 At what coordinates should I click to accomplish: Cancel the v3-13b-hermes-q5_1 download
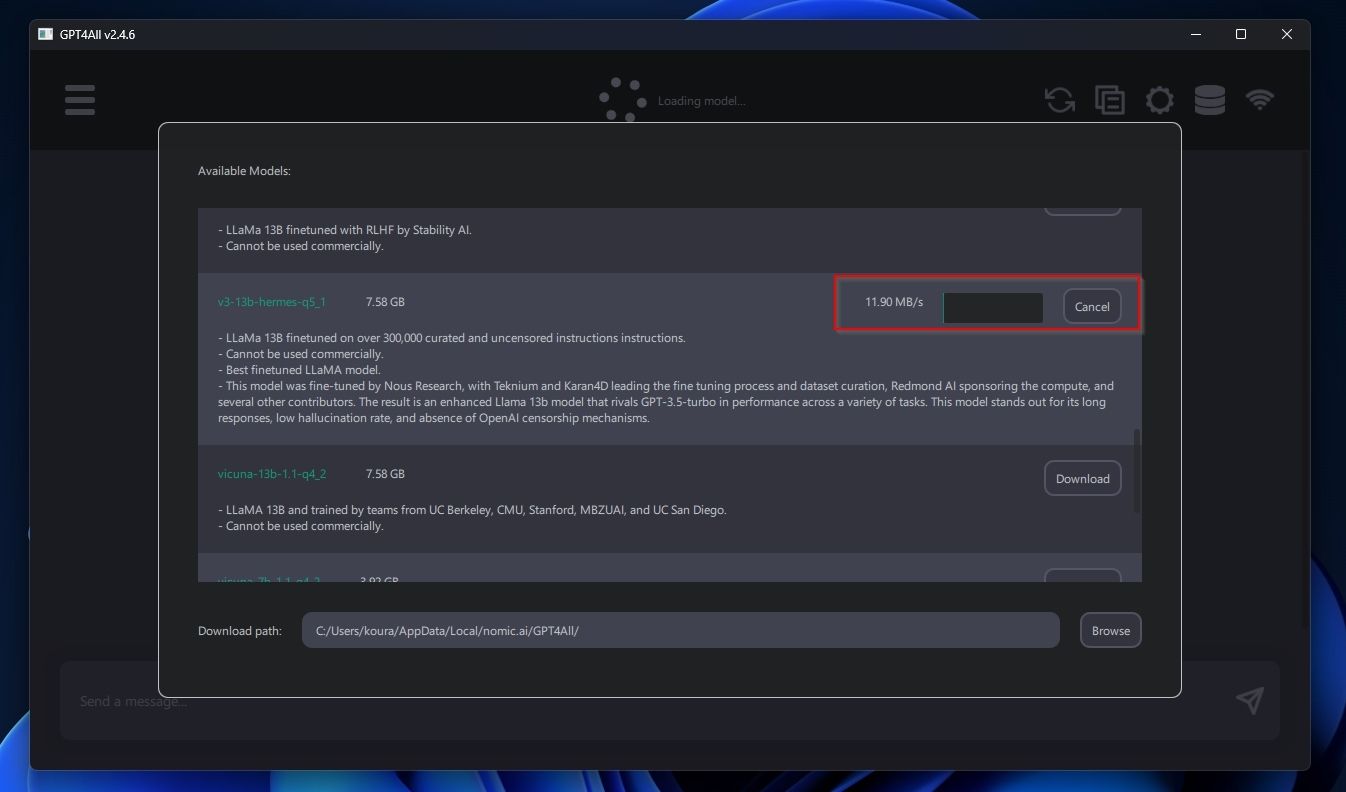[1091, 306]
